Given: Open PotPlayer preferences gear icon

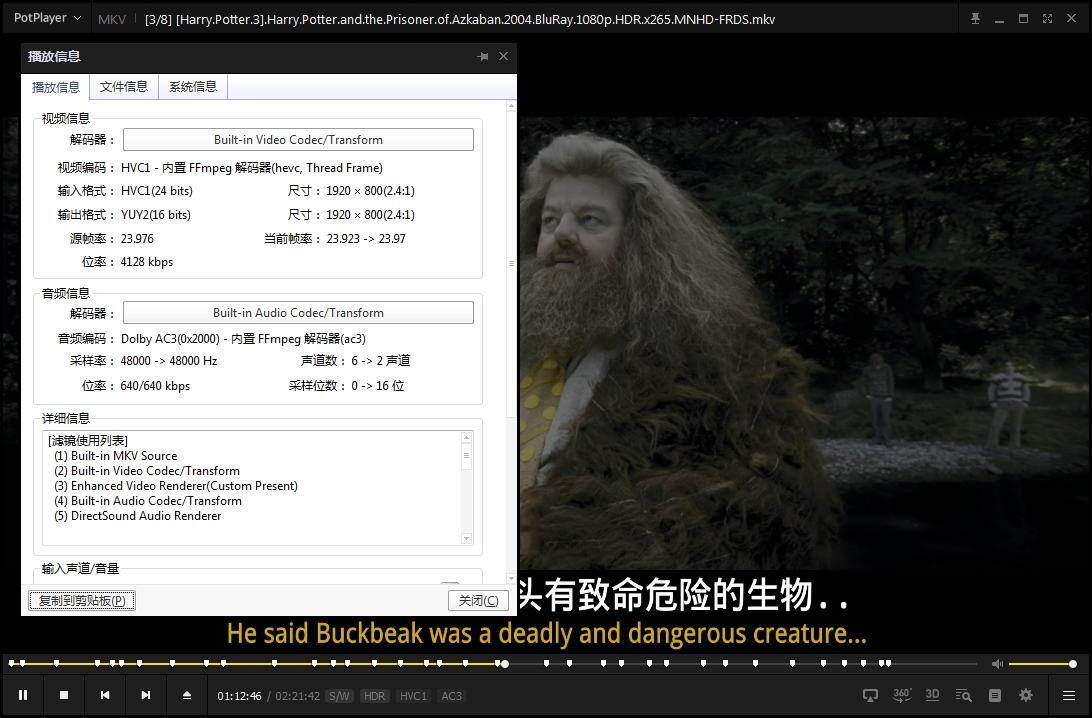Looking at the screenshot, I should point(1025,695).
